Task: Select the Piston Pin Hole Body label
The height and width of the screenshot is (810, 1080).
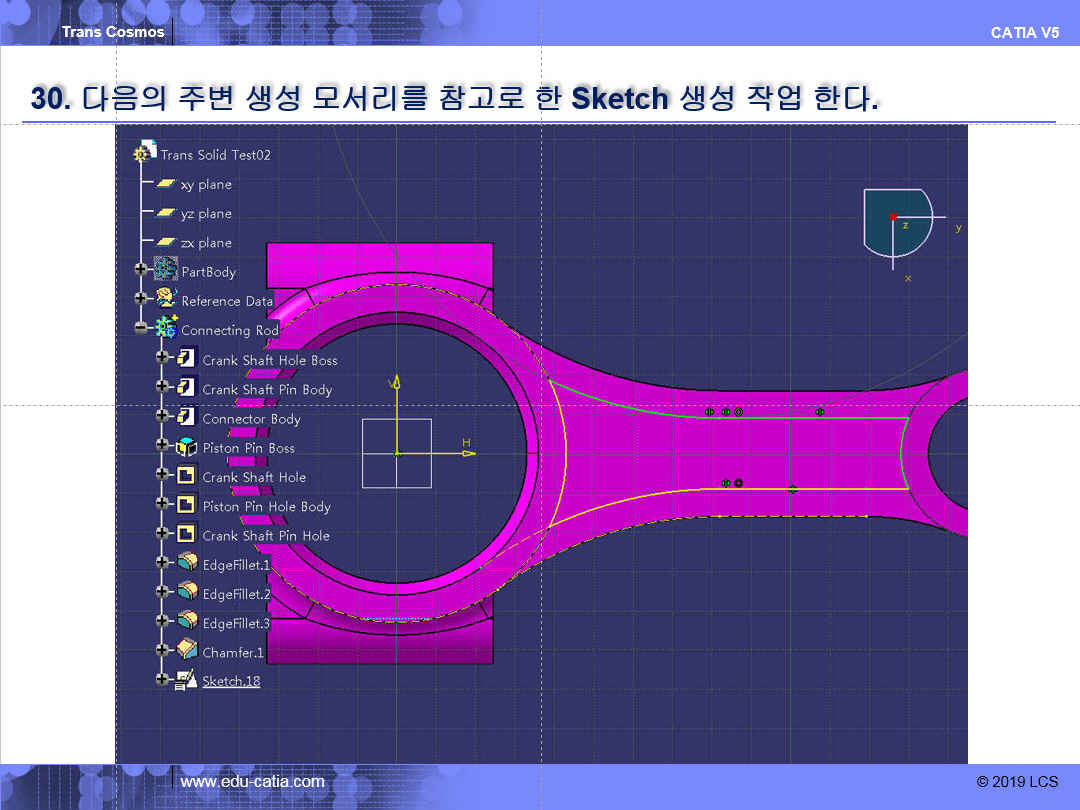Action: tap(266, 507)
